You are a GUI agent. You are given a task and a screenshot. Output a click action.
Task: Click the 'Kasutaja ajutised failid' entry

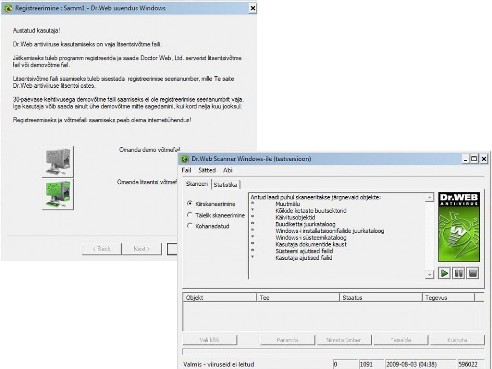[x=304, y=258]
